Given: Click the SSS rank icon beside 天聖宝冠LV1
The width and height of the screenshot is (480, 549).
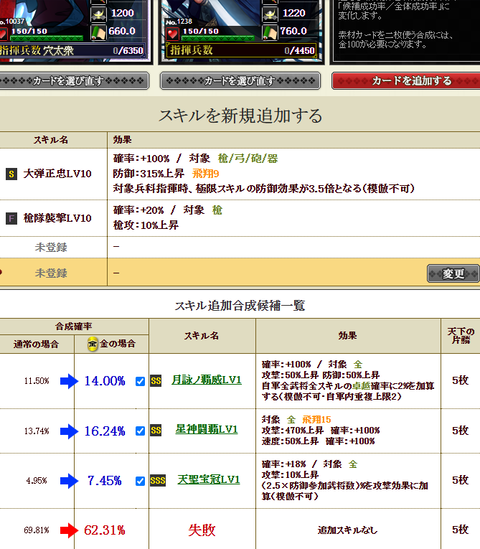Looking at the screenshot, I should [158, 481].
